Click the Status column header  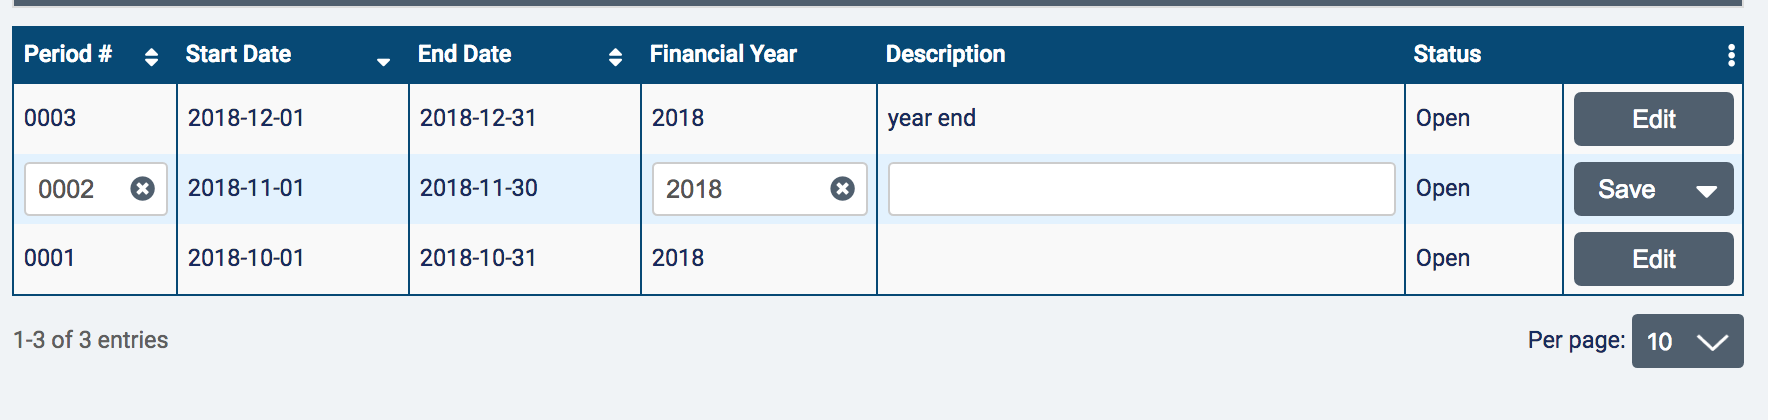tap(1447, 54)
